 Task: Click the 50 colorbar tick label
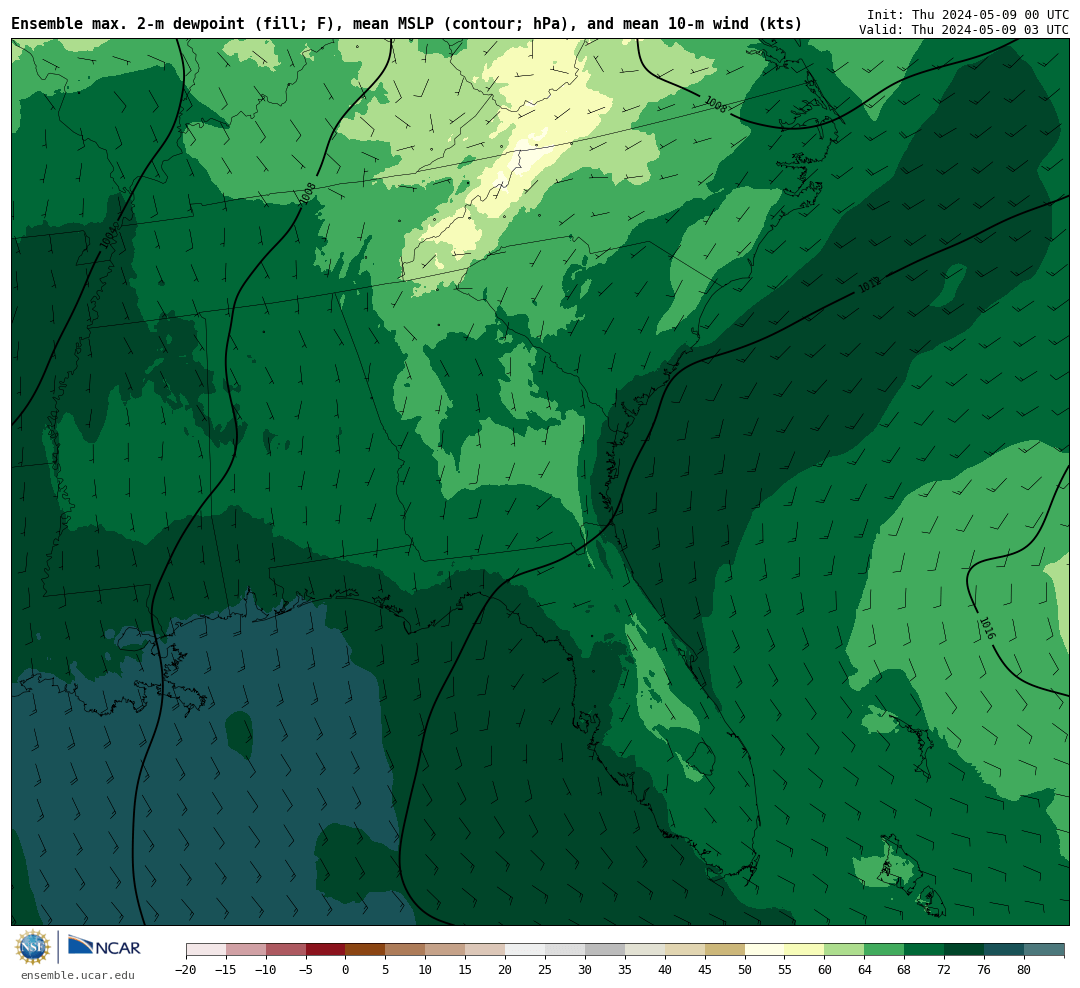point(745,970)
